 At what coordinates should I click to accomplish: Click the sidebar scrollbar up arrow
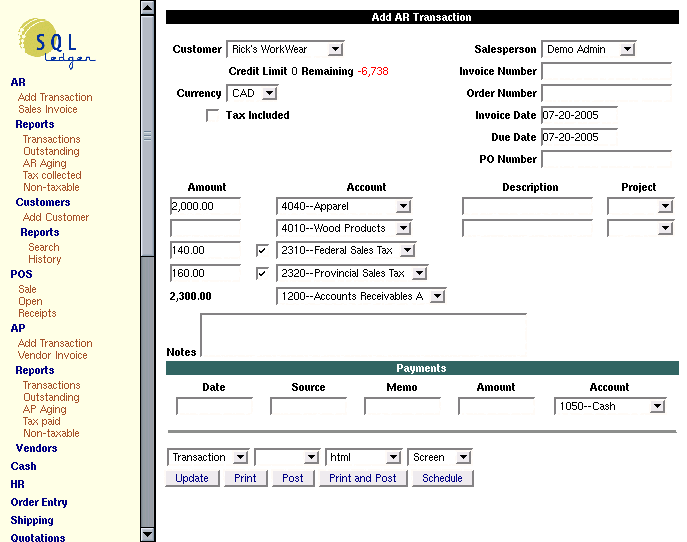(x=148, y=8)
